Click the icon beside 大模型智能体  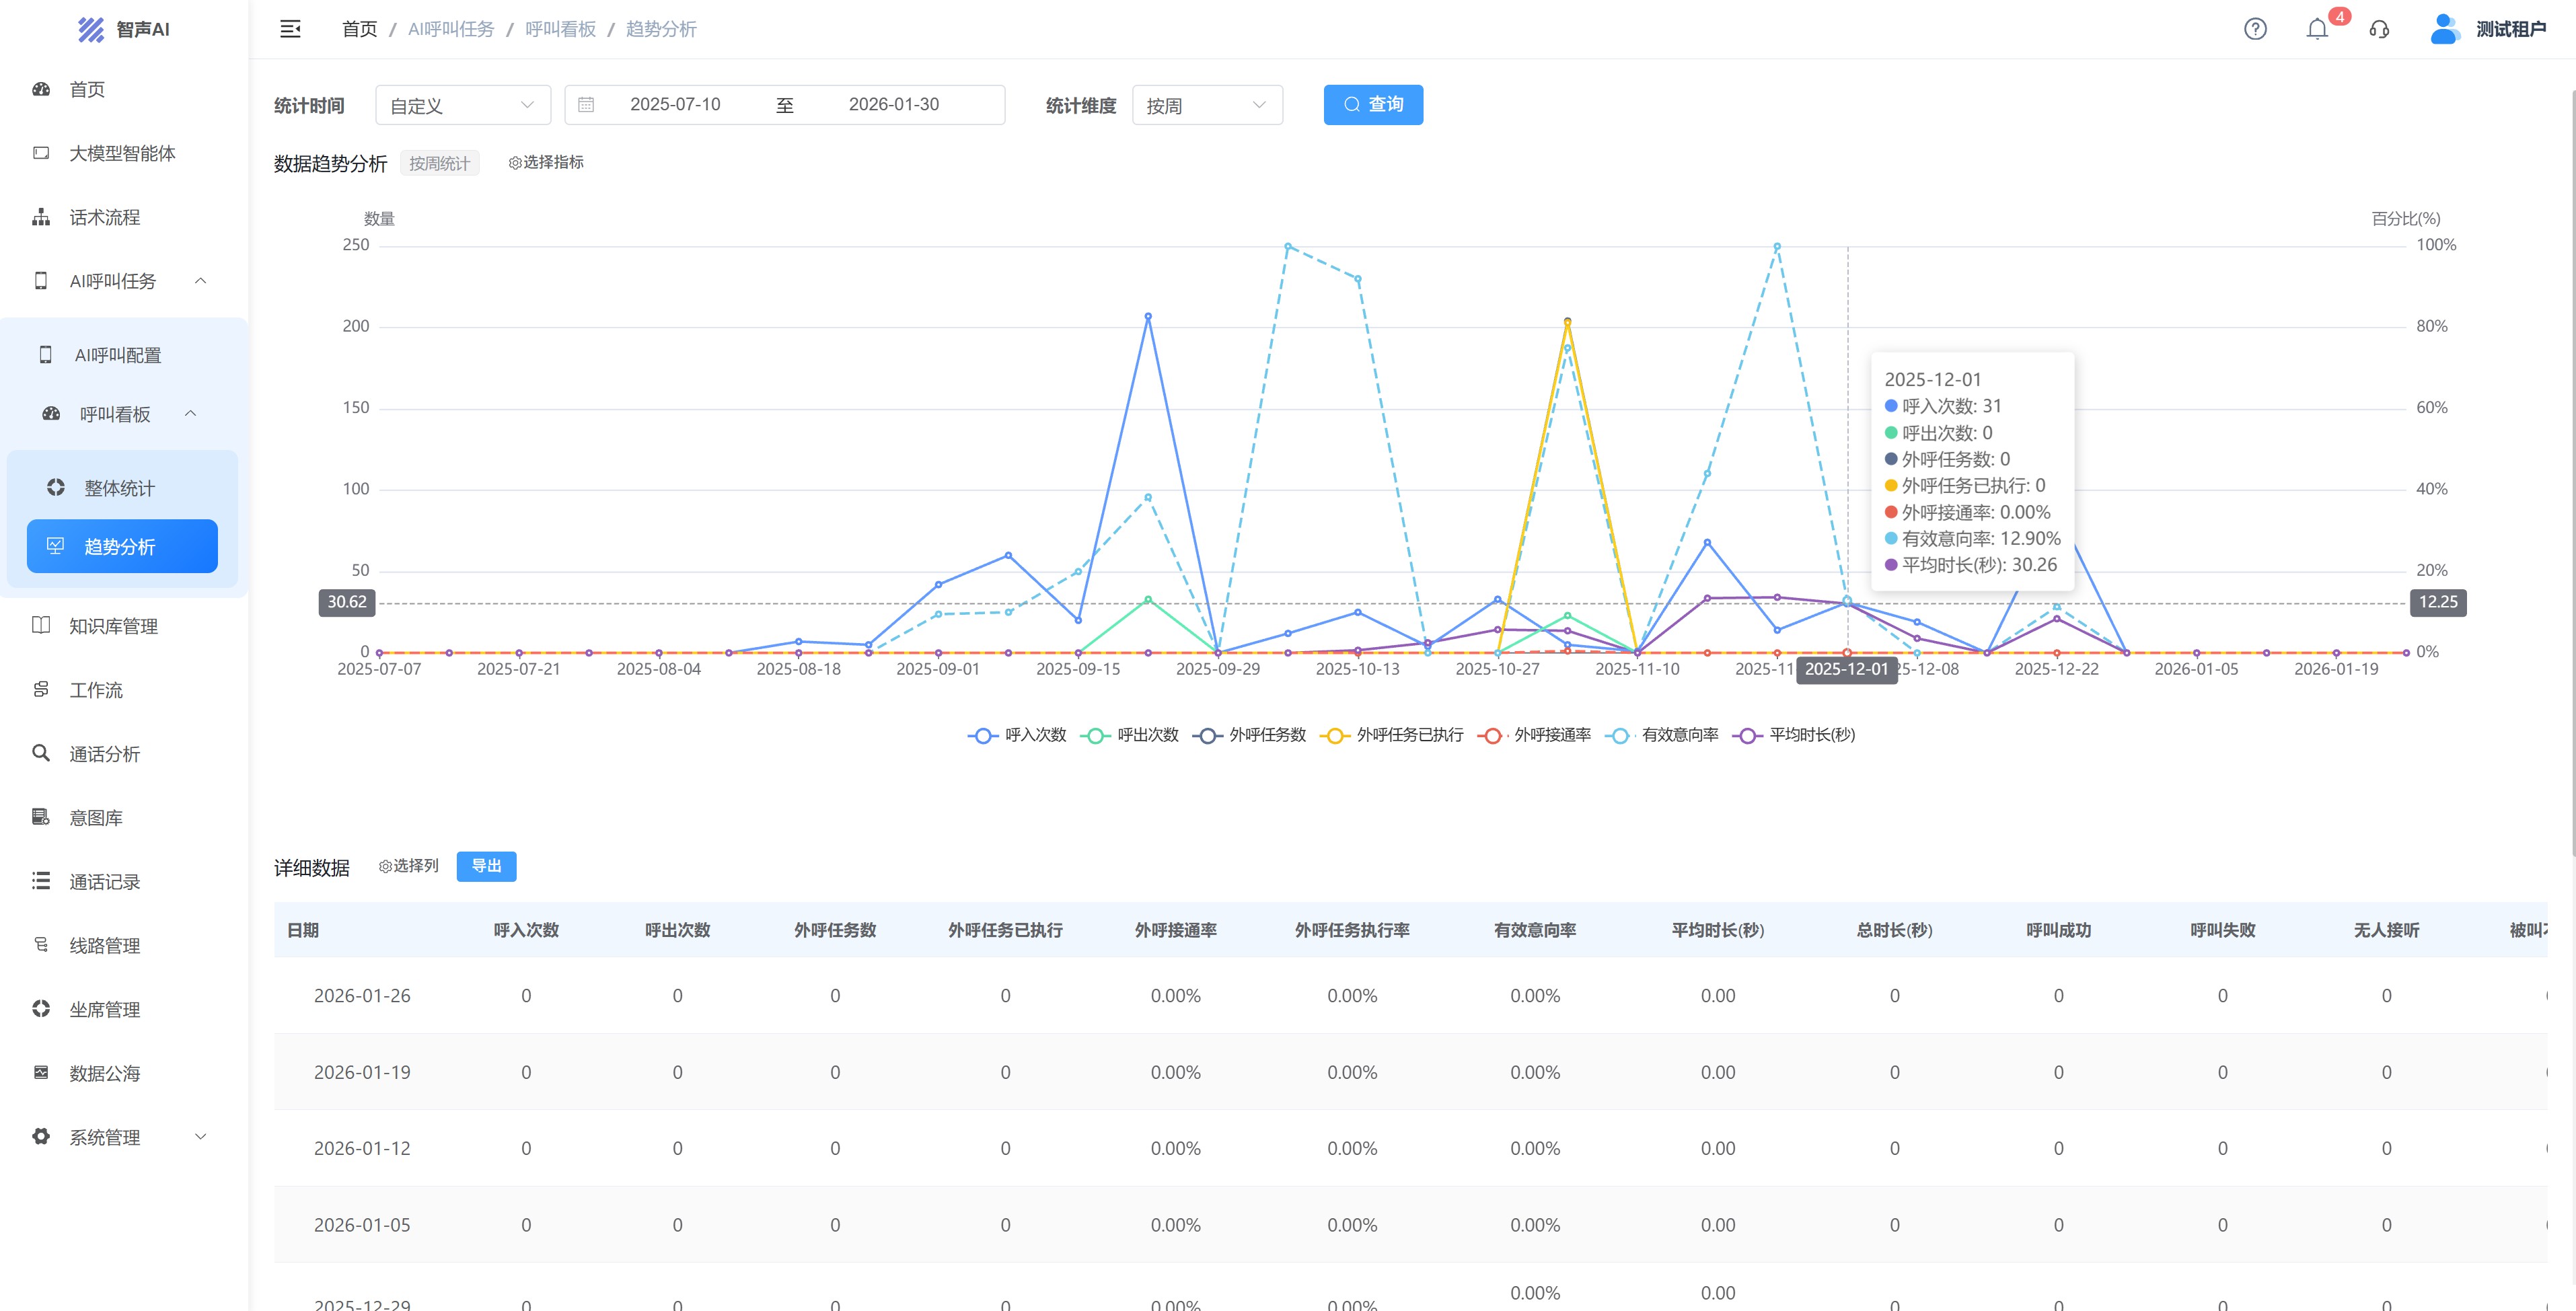(41, 153)
